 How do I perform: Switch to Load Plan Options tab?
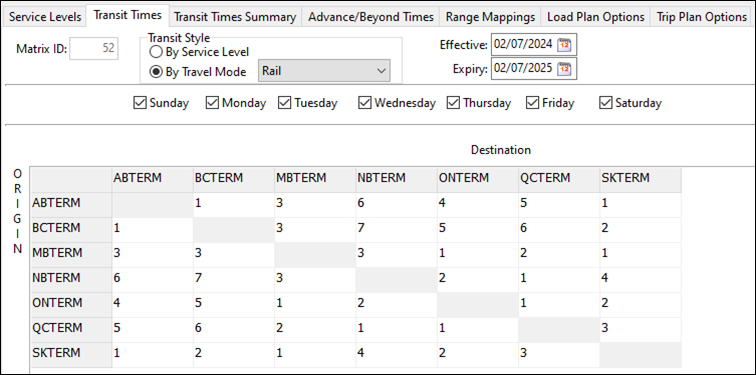tap(595, 17)
